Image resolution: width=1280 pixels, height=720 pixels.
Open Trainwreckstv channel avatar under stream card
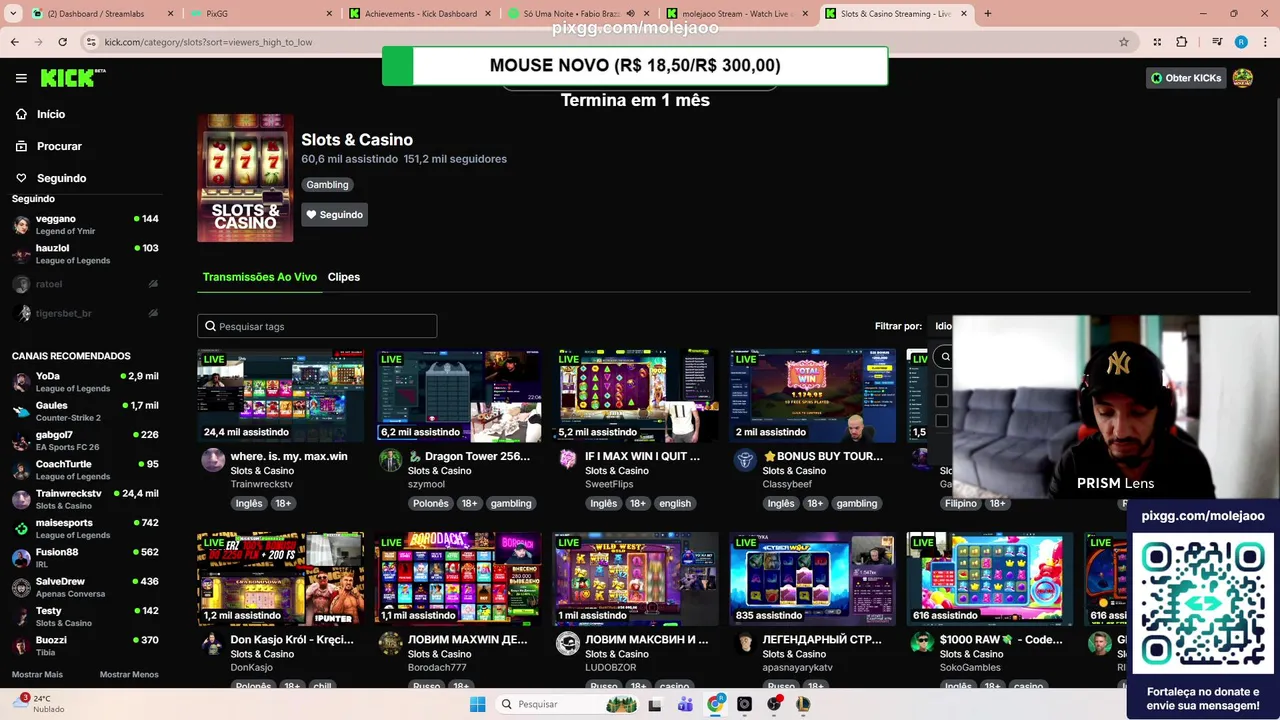(x=213, y=460)
